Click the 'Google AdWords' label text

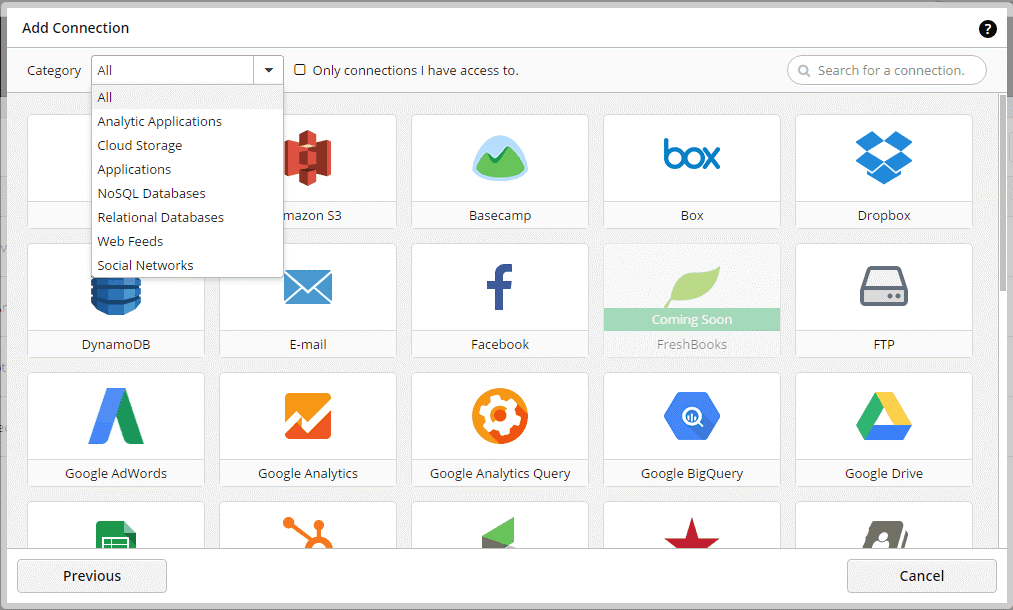pos(116,474)
